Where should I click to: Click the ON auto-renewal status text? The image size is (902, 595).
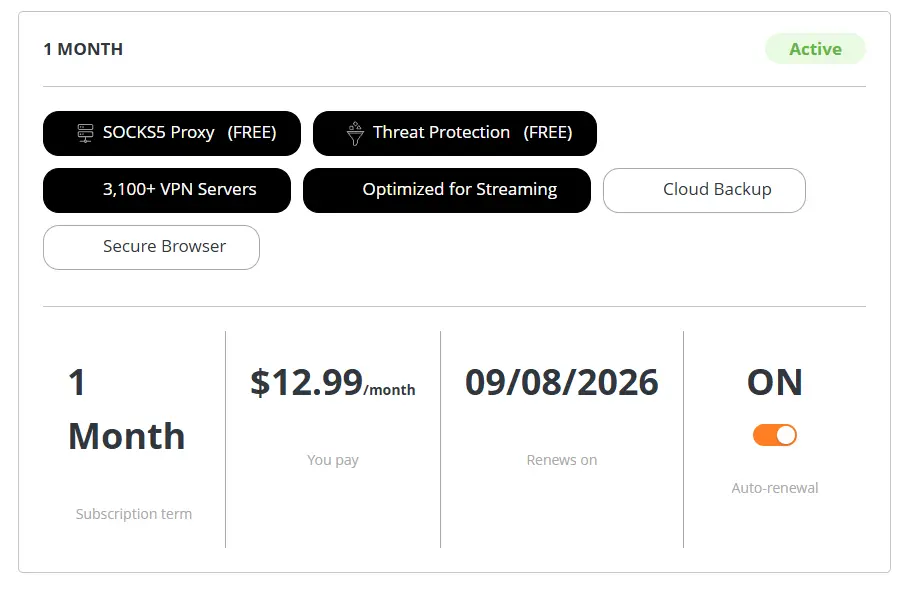774,382
